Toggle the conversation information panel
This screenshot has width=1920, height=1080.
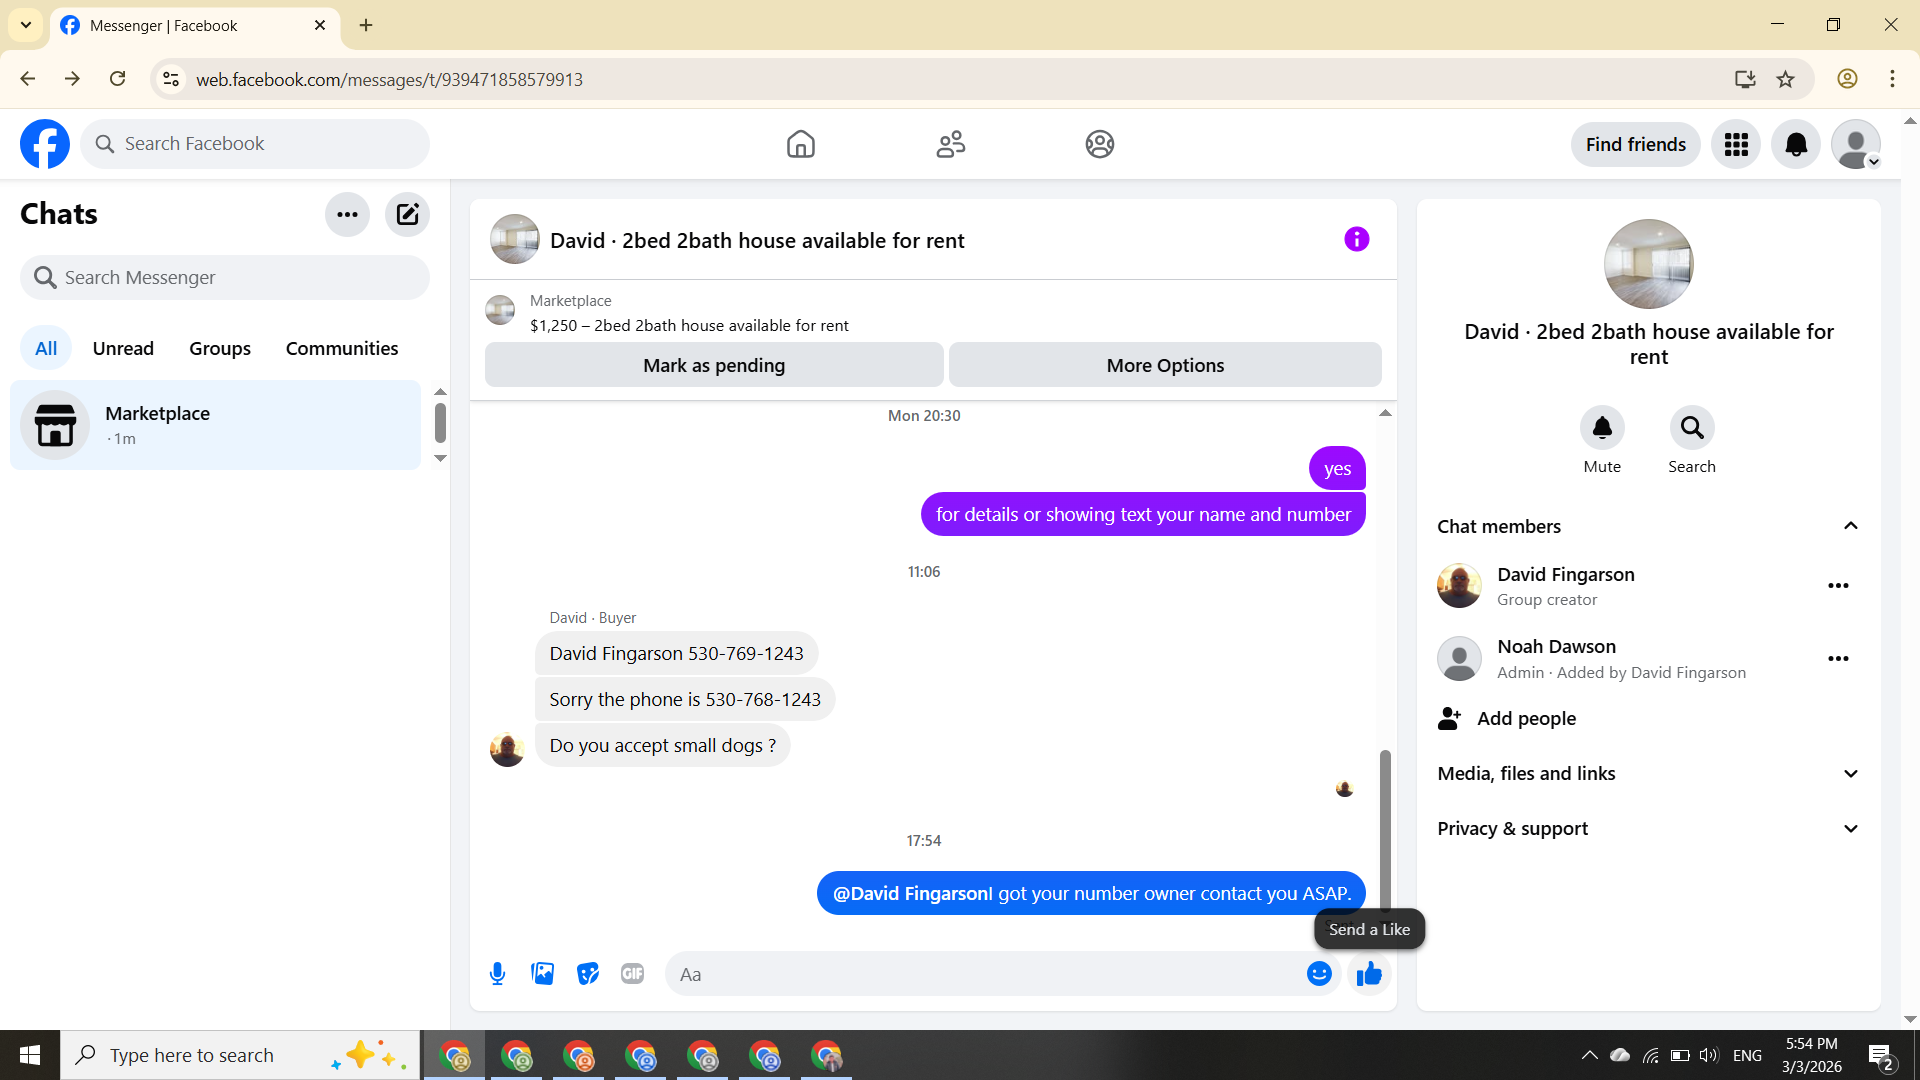(x=1356, y=239)
